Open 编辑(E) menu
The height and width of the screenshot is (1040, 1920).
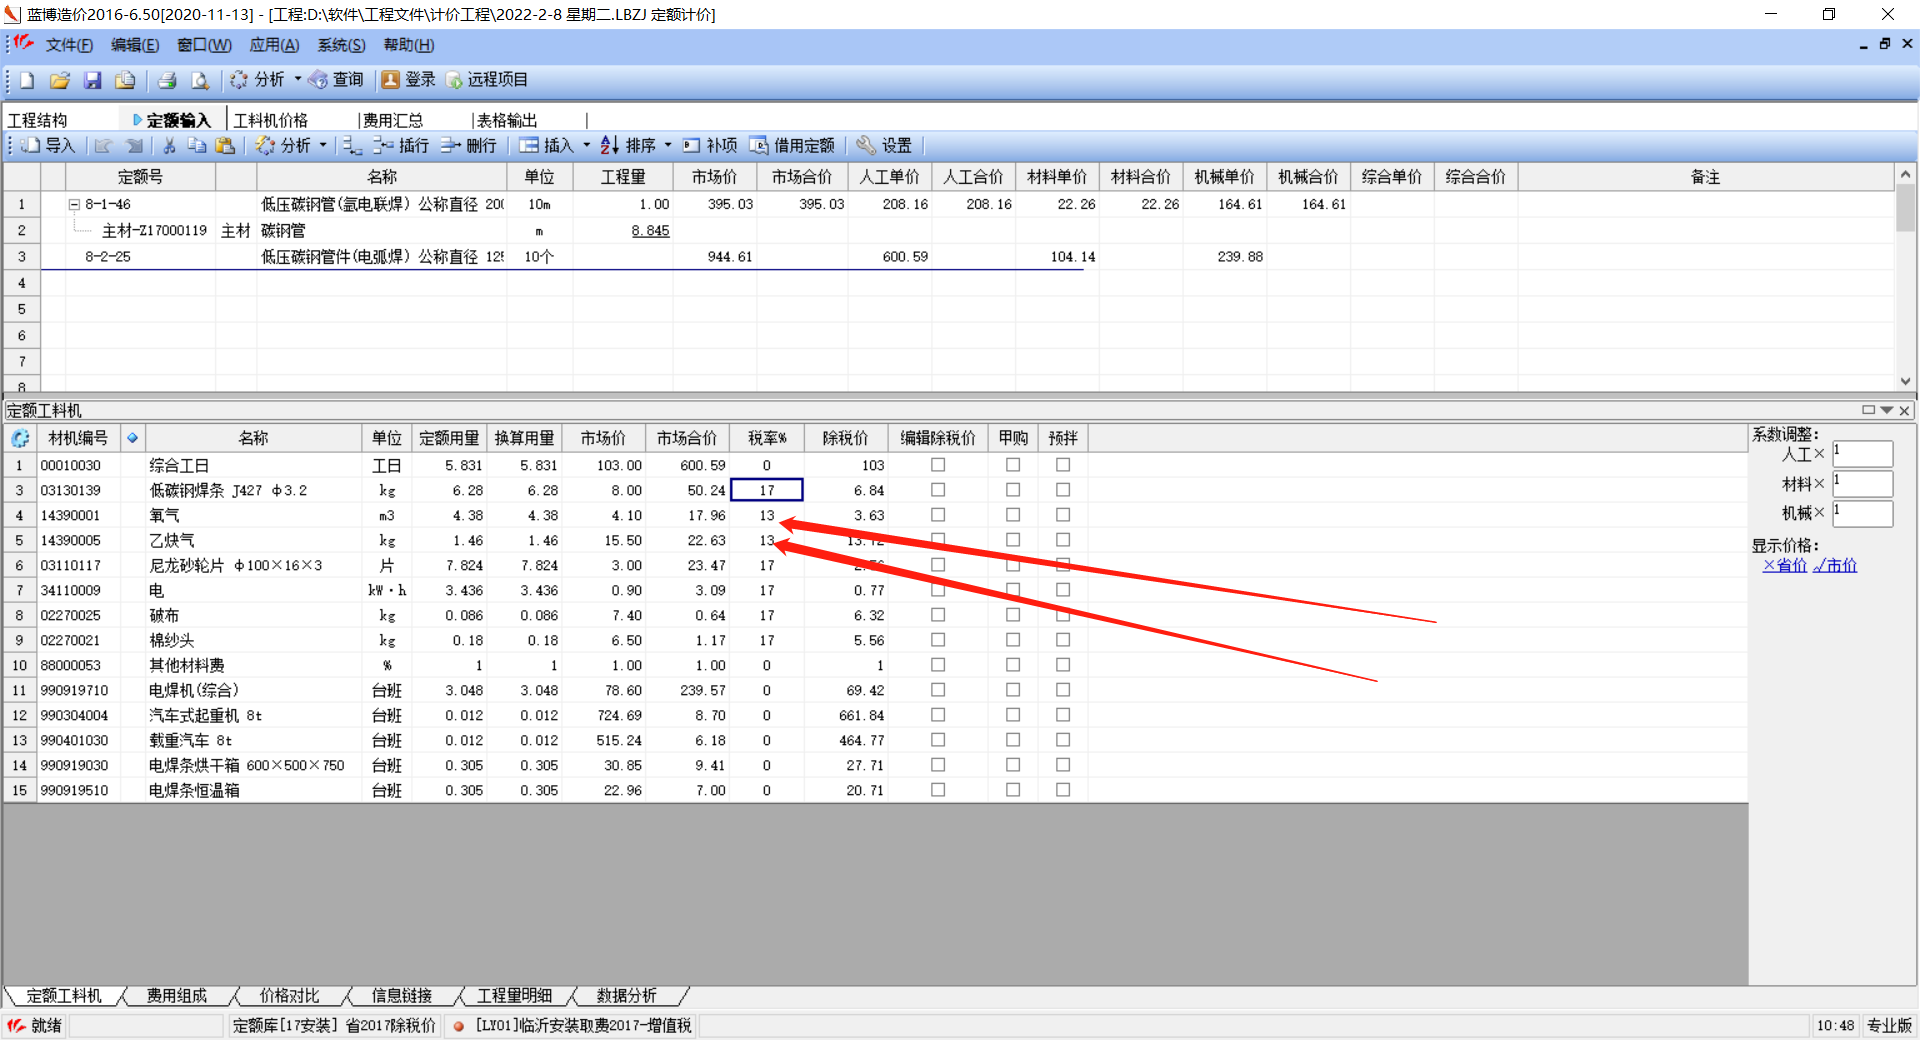pyautogui.click(x=135, y=45)
